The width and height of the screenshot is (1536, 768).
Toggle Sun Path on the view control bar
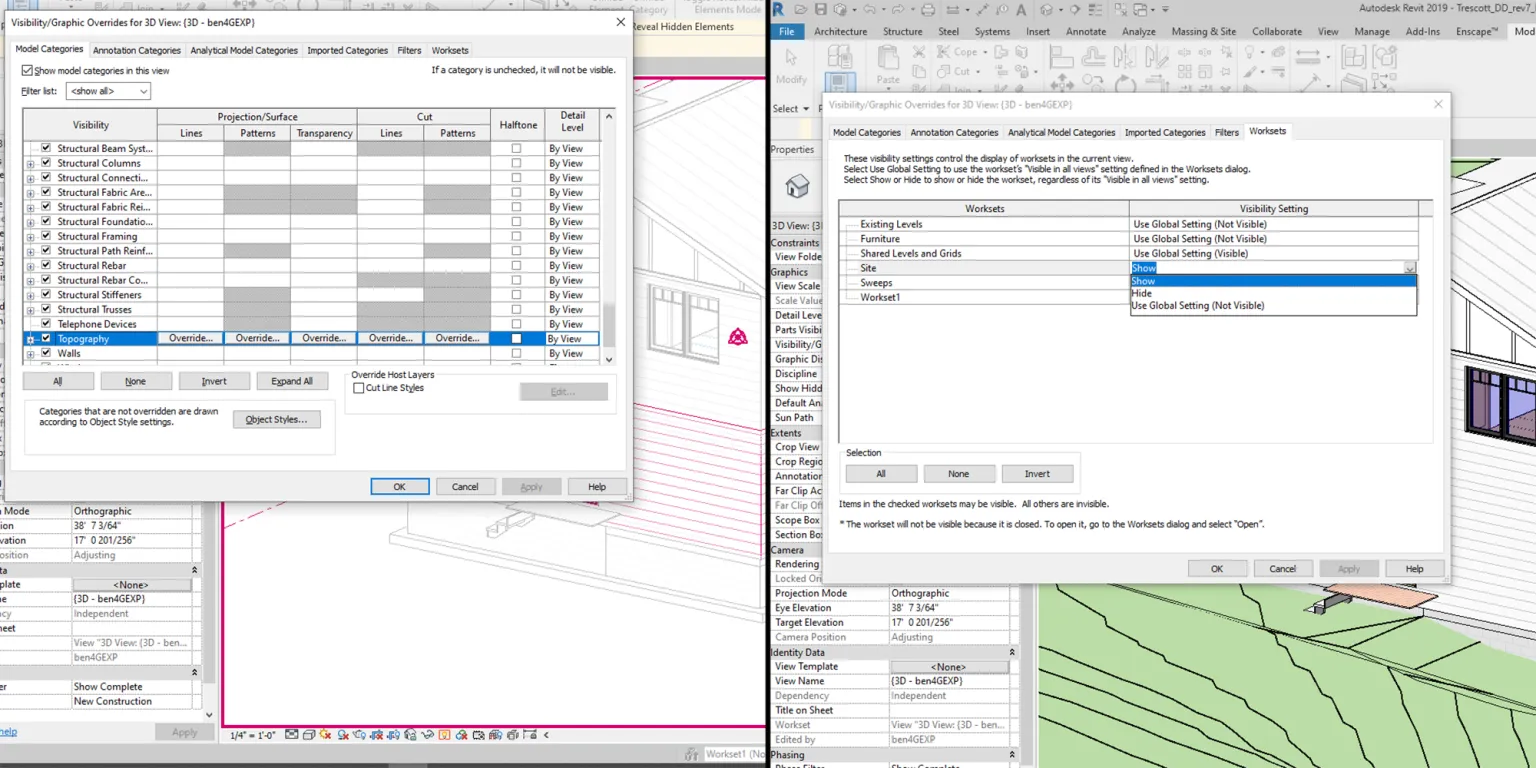tap(324, 734)
